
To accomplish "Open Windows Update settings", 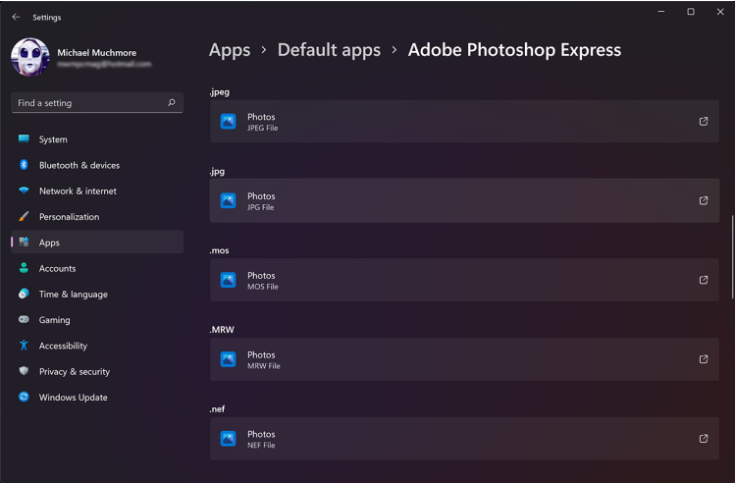I will pyautogui.click(x=97, y=397).
